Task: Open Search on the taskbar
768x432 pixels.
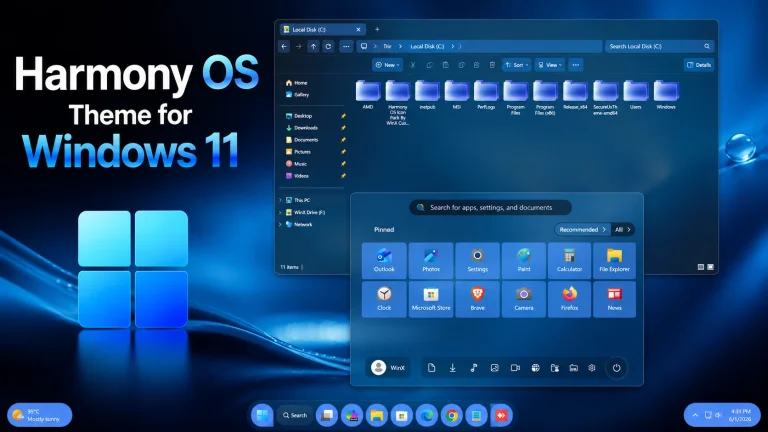Action: [295, 415]
